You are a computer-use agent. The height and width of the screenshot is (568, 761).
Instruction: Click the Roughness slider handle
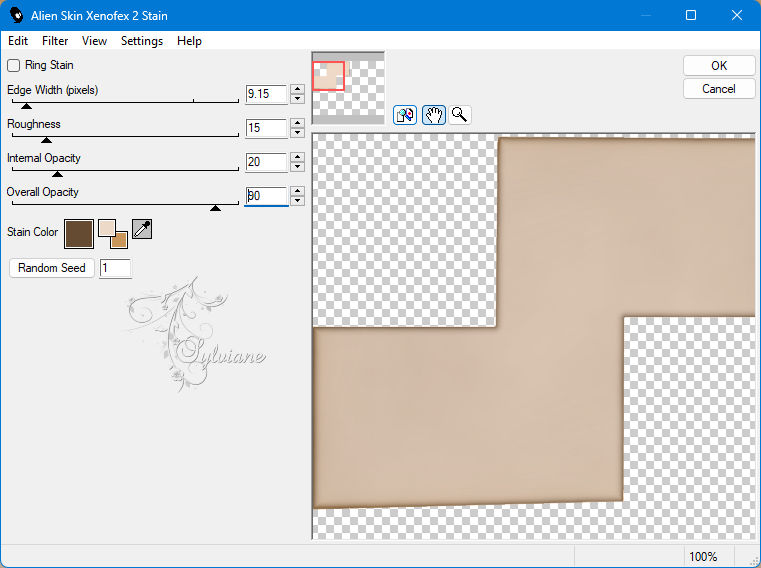pyautogui.click(x=46, y=140)
